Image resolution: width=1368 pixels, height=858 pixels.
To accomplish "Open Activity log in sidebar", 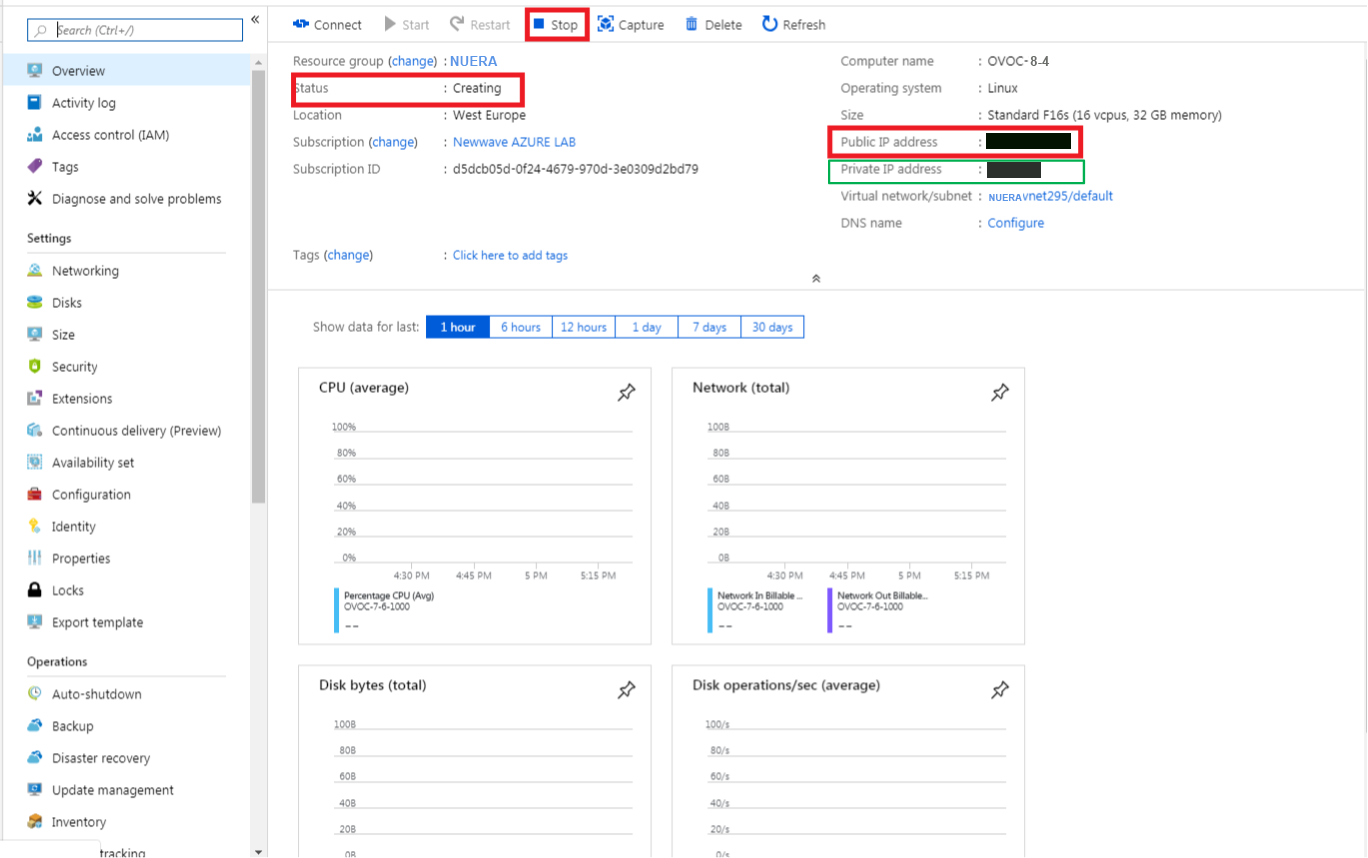I will click(83, 103).
